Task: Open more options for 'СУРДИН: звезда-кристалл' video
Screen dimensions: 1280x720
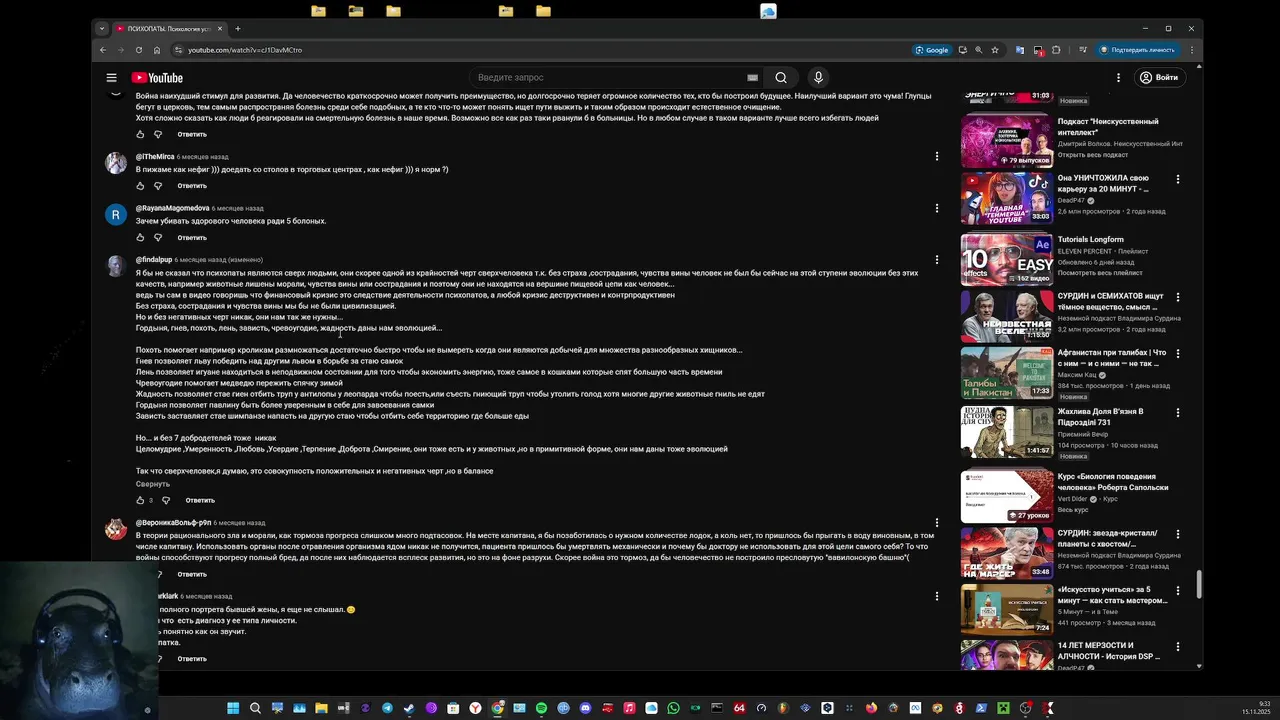Action: 1177,534
